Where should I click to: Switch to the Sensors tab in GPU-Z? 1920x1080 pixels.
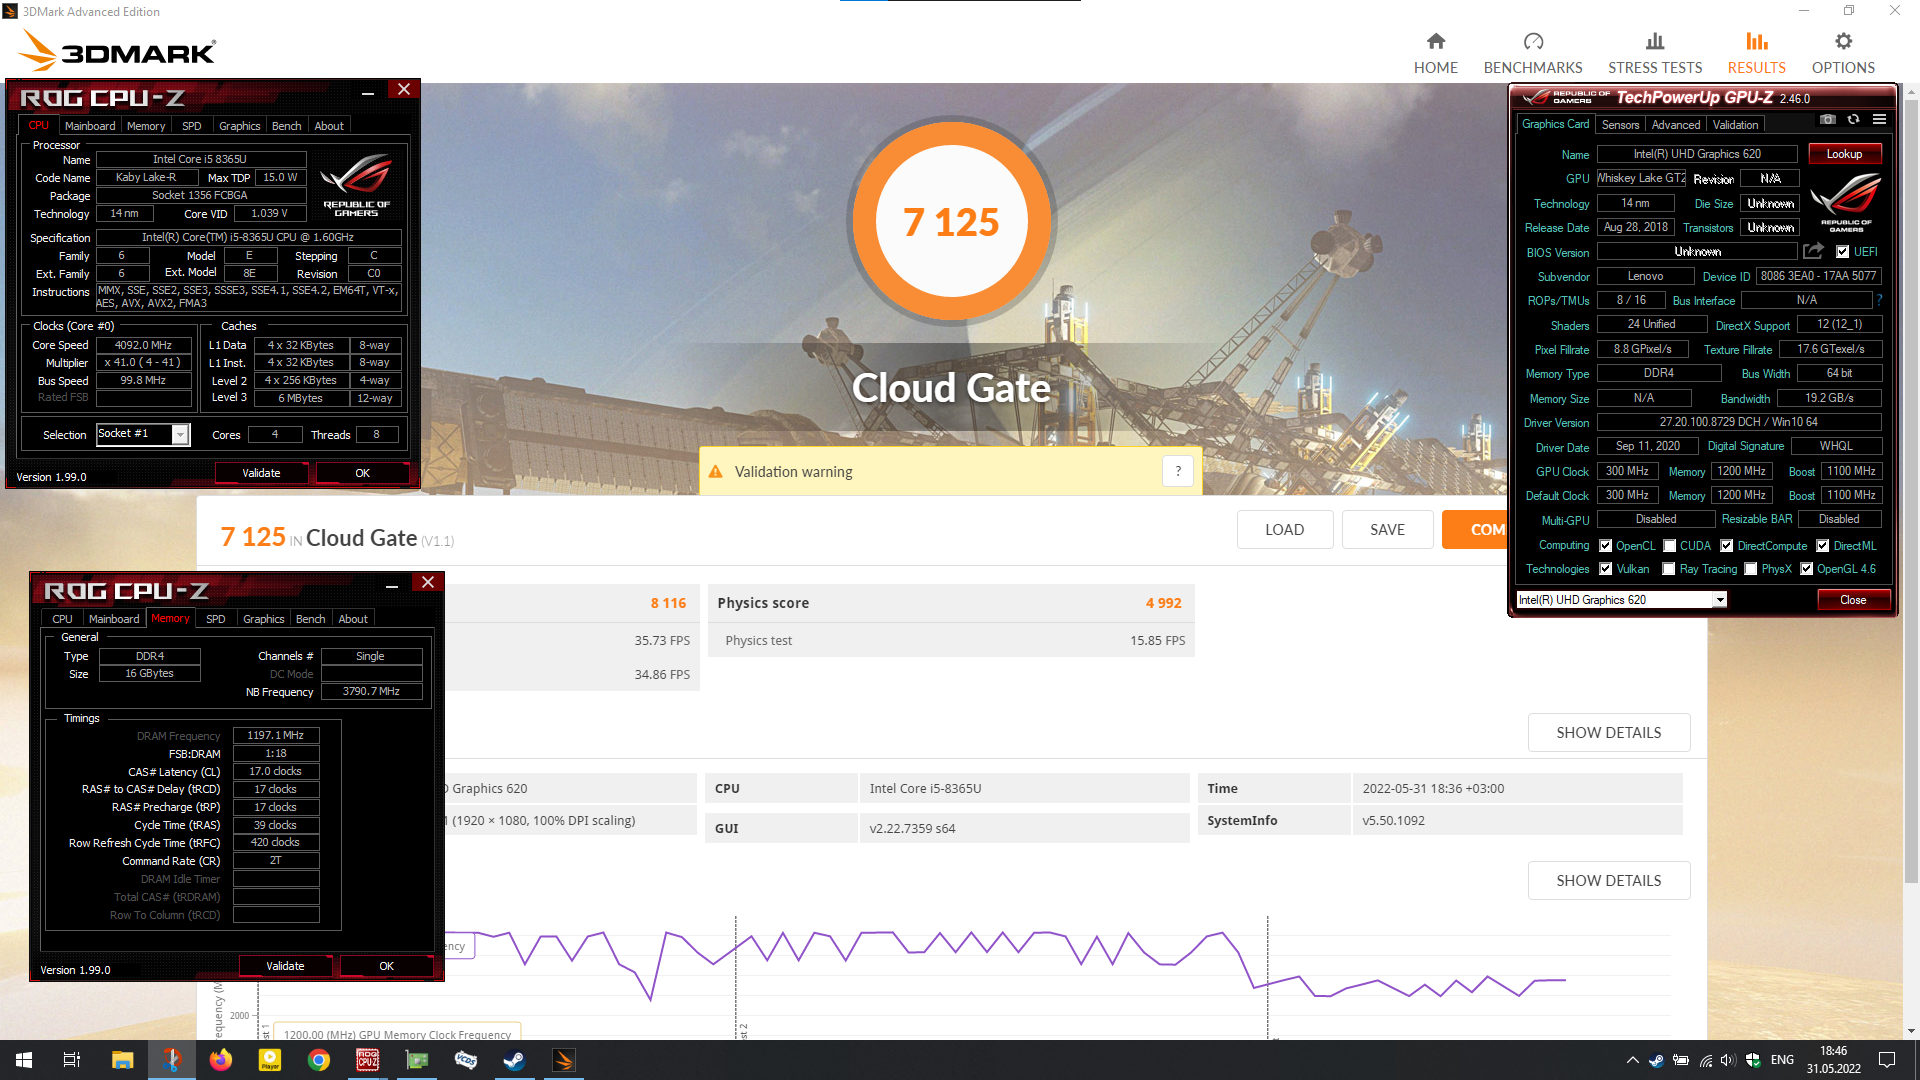point(1620,125)
